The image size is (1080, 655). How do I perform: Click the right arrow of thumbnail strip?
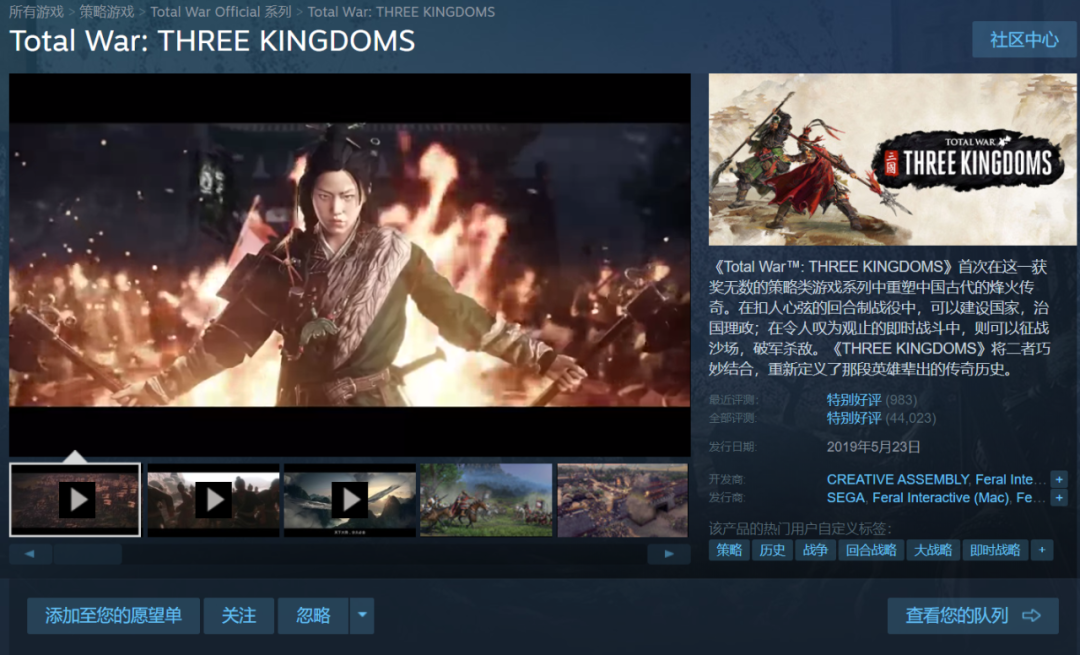(669, 554)
